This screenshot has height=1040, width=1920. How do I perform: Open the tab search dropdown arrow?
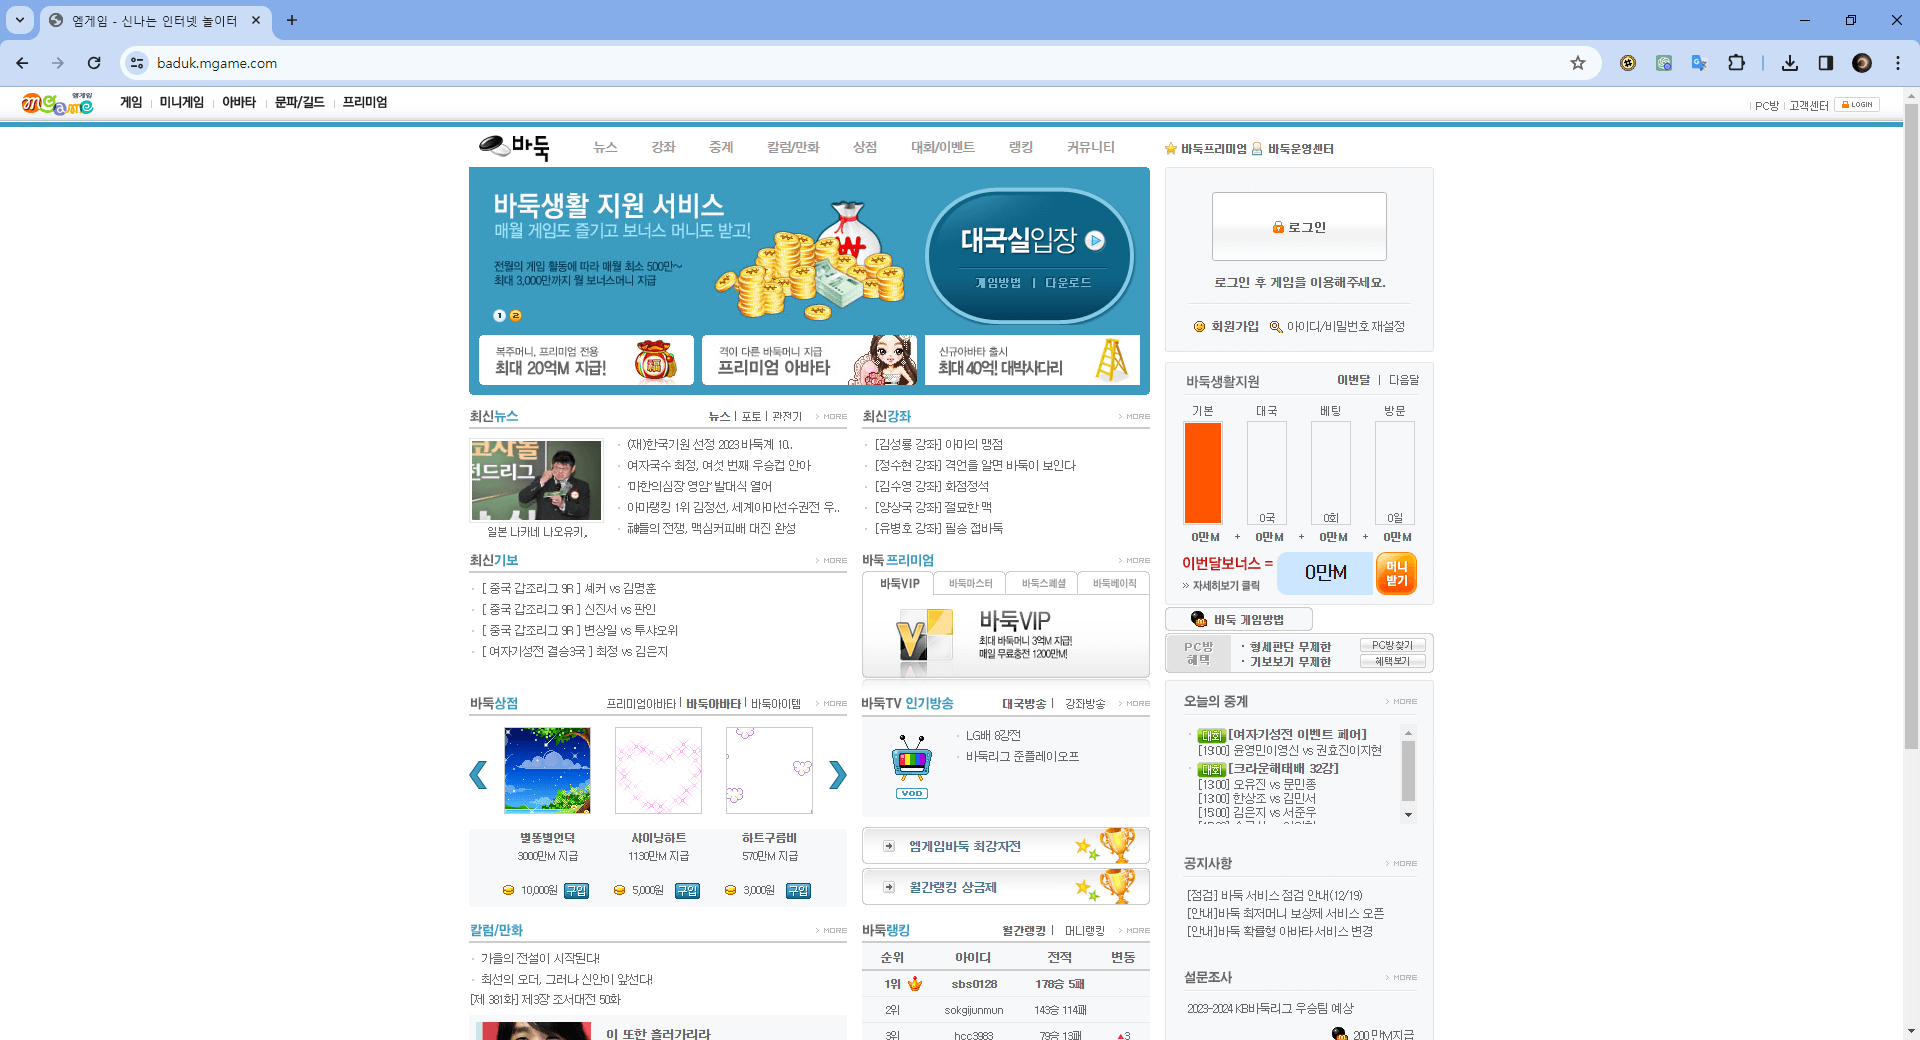coord(20,20)
